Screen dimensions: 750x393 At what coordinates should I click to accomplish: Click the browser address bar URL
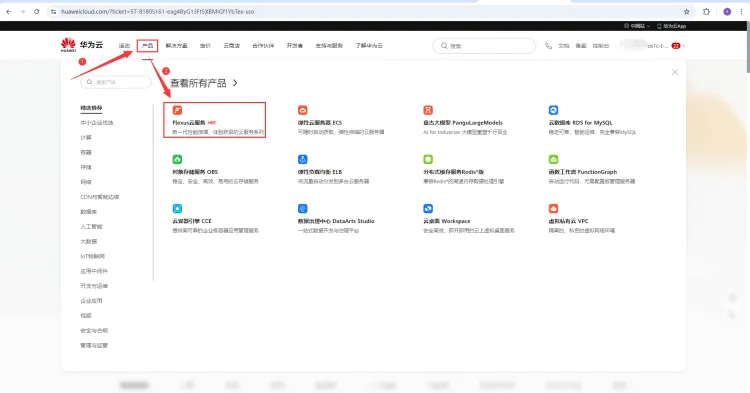pos(157,11)
